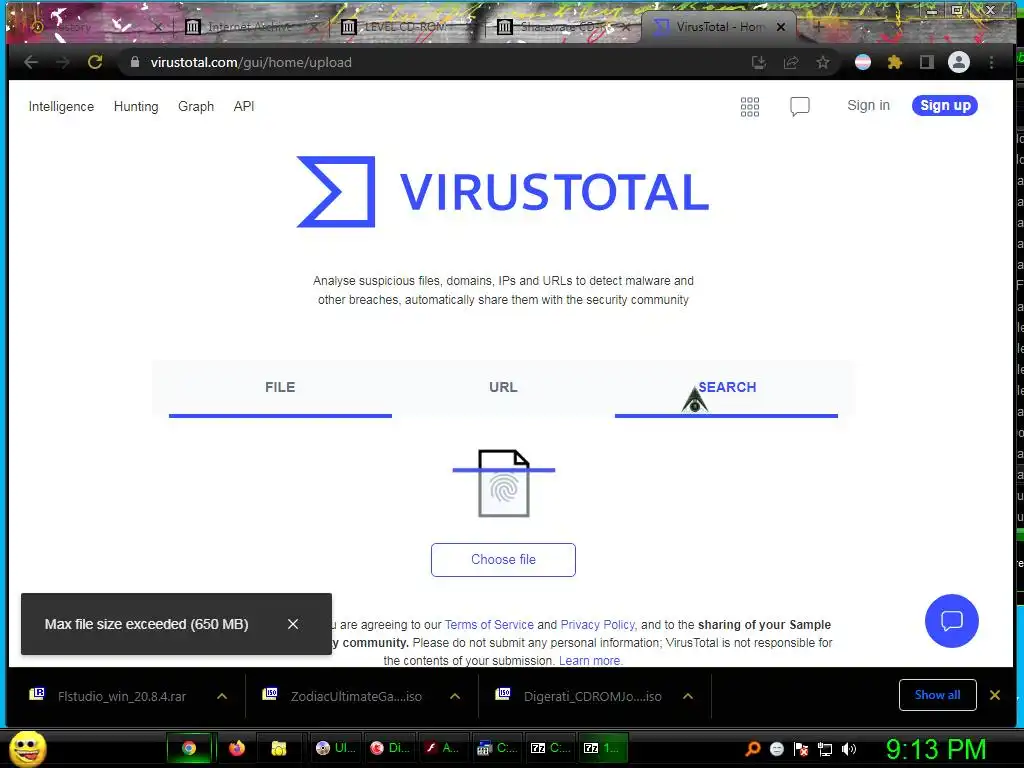Image resolution: width=1024 pixels, height=768 pixels.
Task: Click the 9:13 PM clock
Action: 936,749
